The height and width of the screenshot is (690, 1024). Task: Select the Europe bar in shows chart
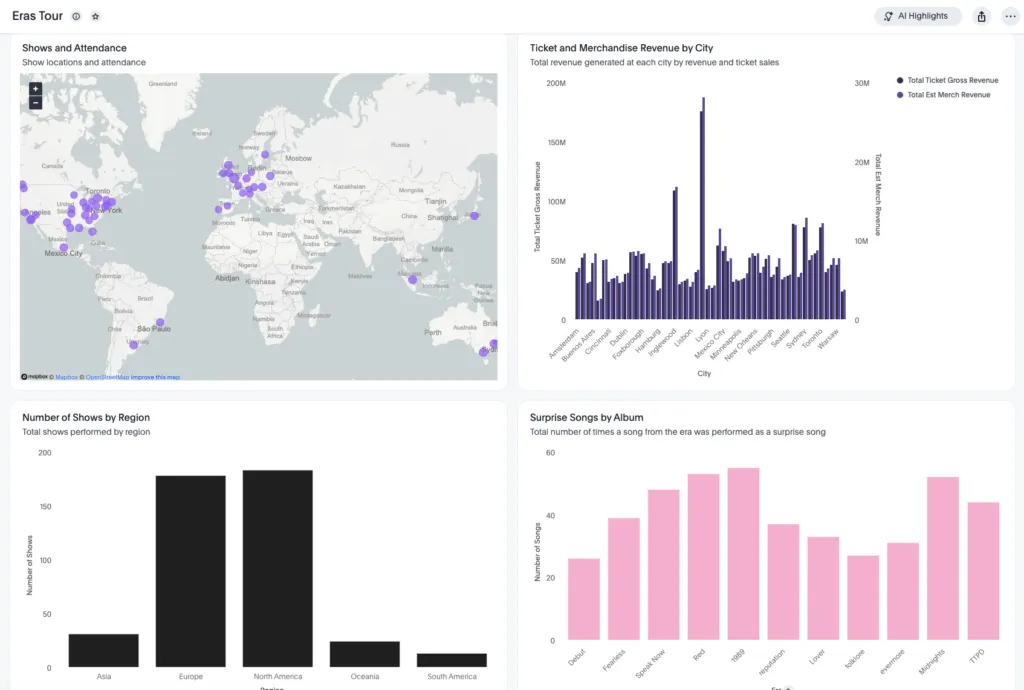[x=190, y=571]
